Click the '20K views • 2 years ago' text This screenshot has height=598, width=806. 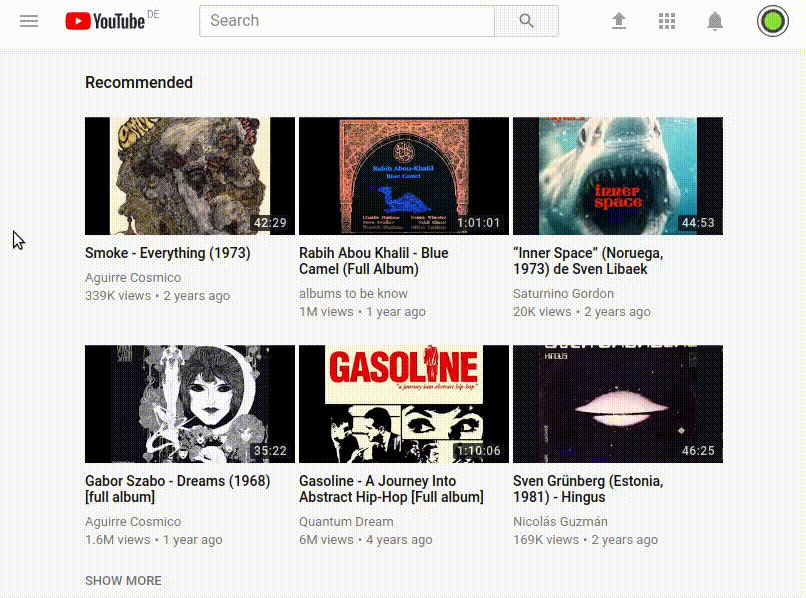582,312
